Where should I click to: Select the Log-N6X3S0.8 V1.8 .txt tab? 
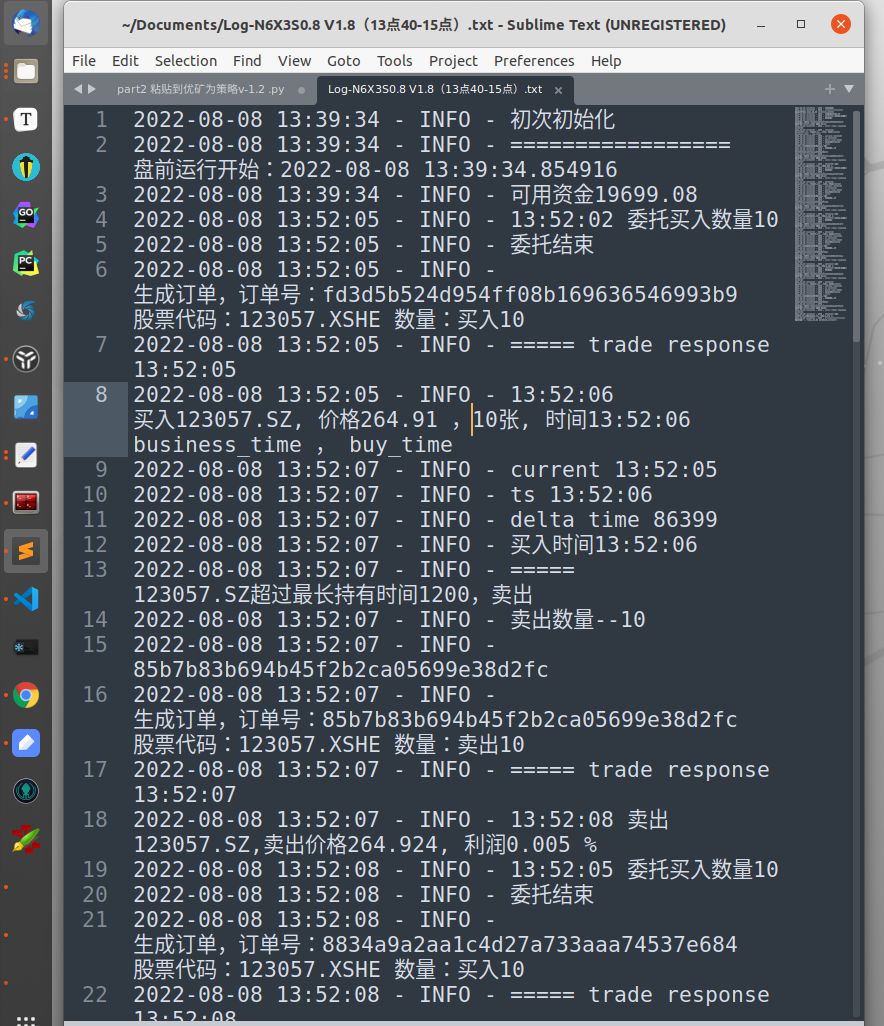point(435,90)
